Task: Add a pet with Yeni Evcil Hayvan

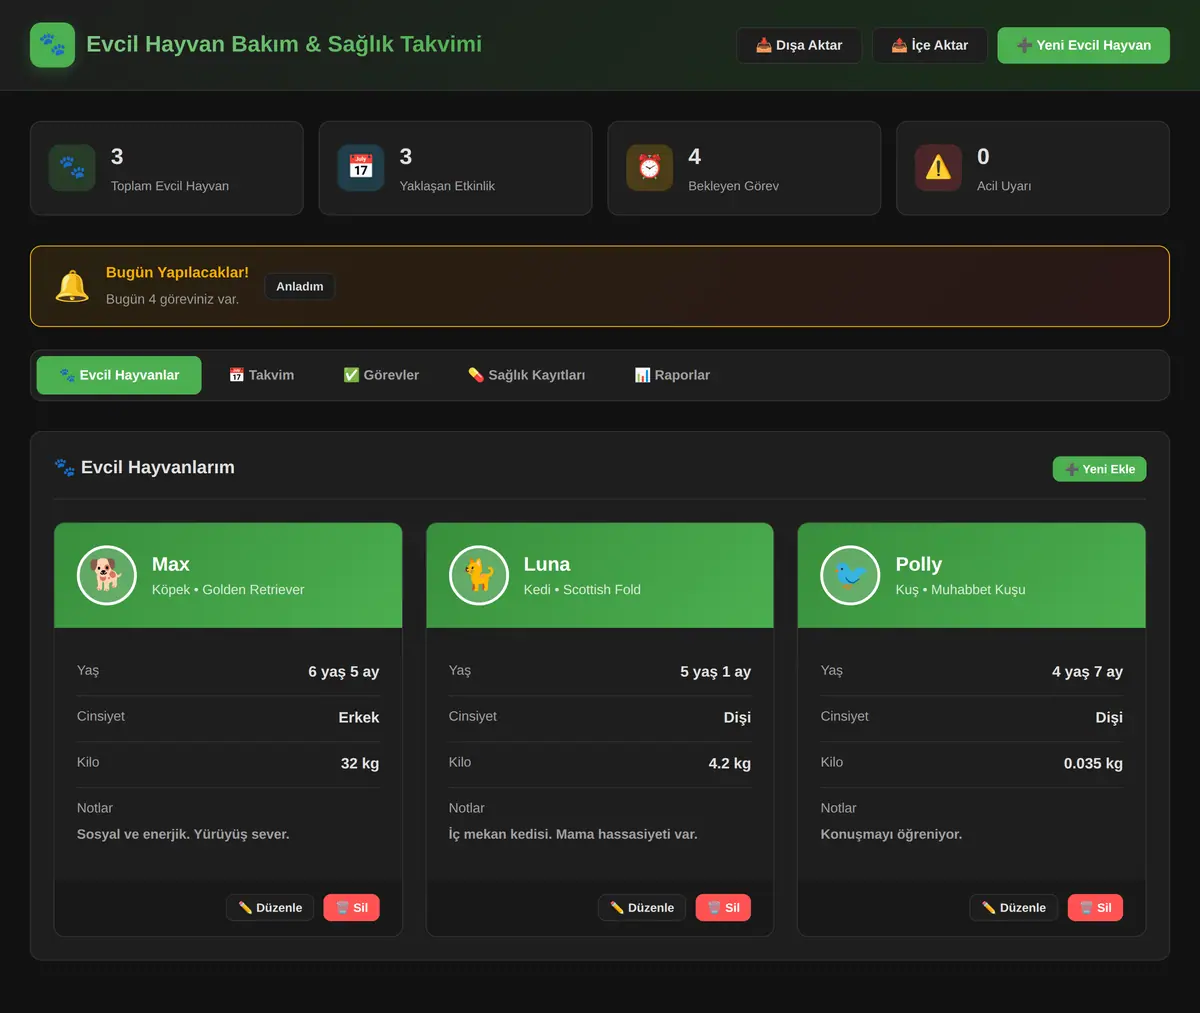Action: tap(1084, 45)
